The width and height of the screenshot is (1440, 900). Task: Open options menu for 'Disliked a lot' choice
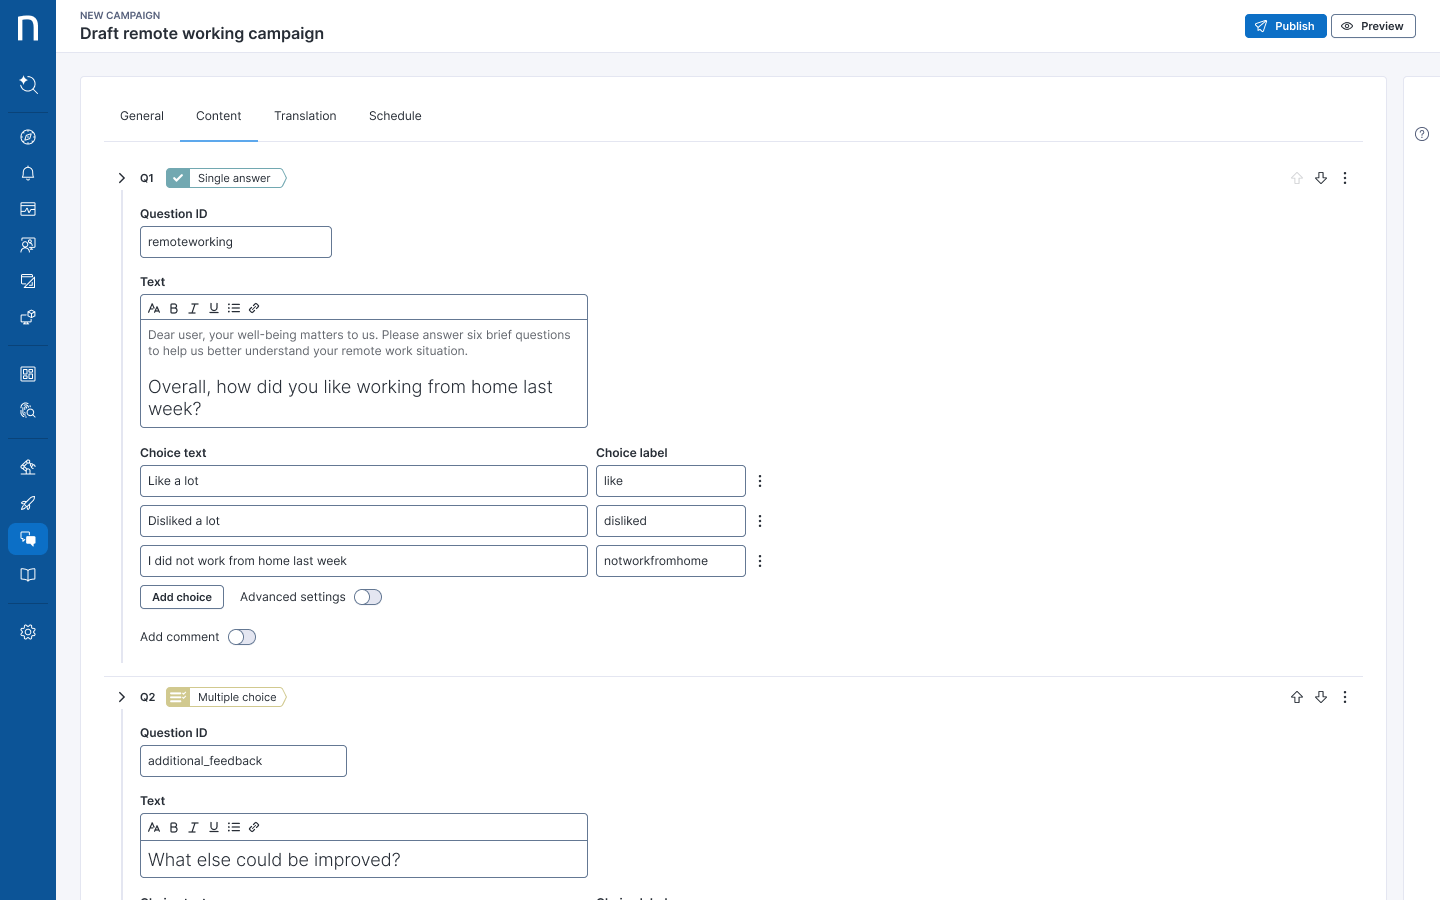click(x=760, y=521)
